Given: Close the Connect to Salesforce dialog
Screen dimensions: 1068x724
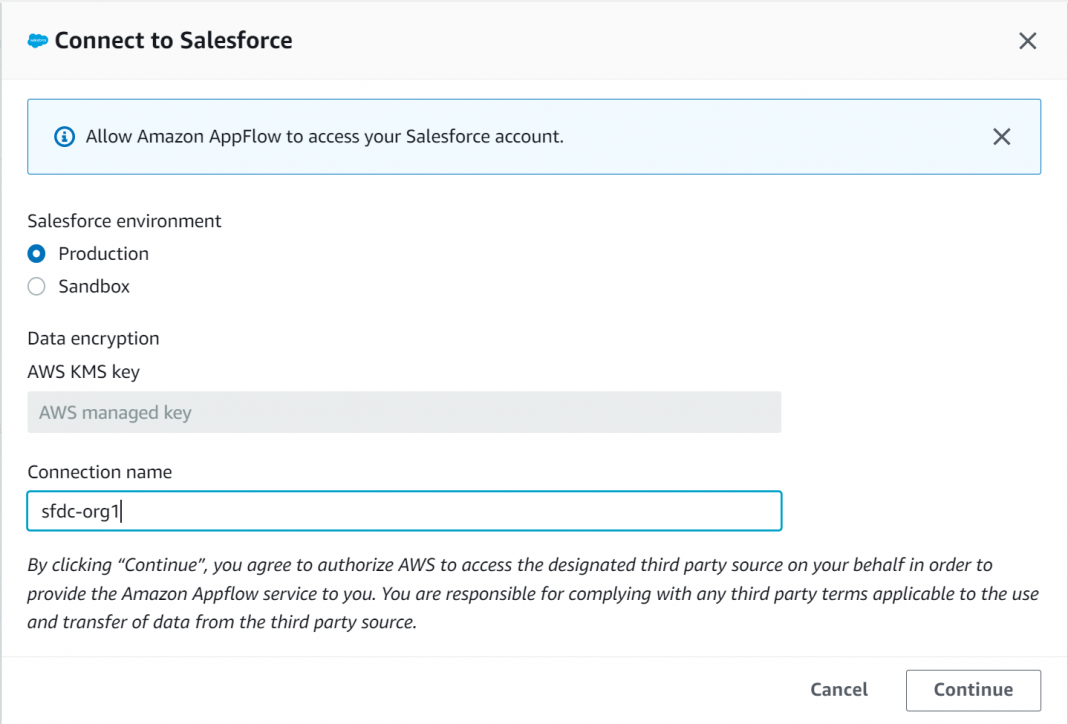Looking at the screenshot, I should point(1027,41).
